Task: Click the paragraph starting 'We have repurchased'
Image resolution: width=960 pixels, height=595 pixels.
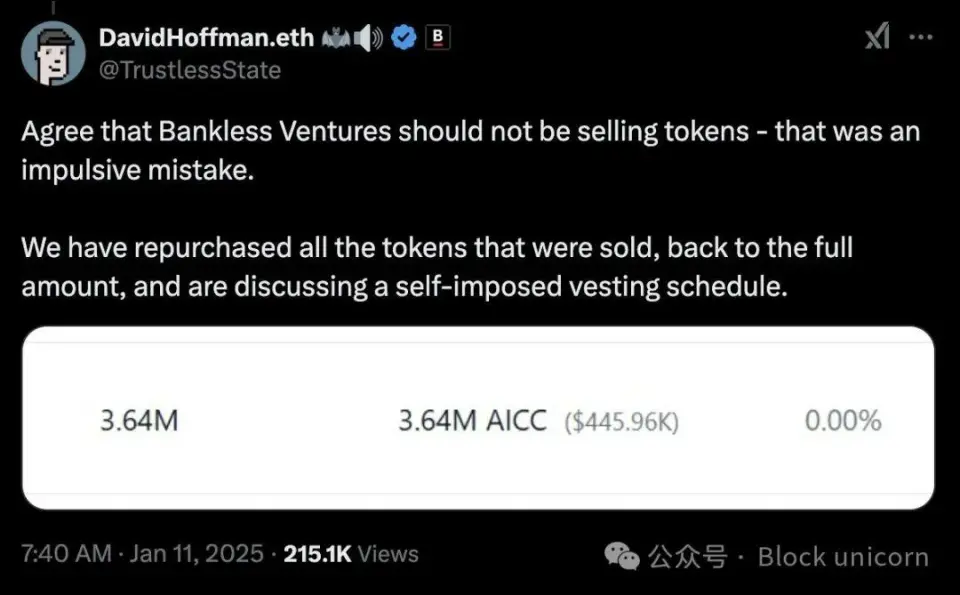Action: tap(437, 266)
